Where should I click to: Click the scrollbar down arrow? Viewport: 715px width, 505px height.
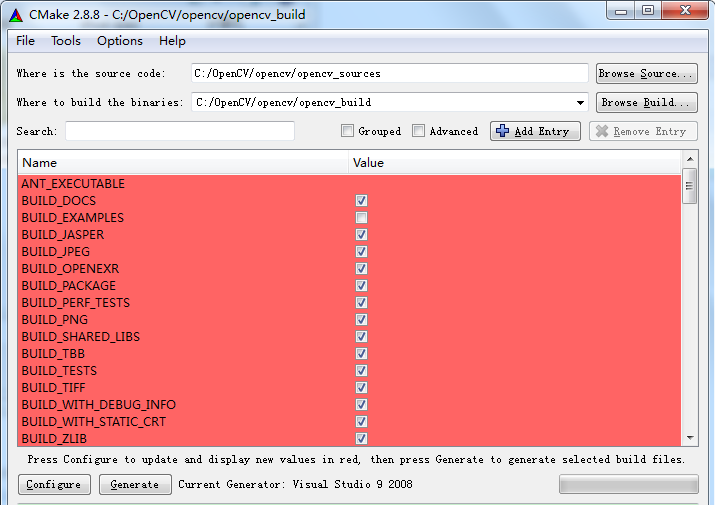(x=690, y=438)
